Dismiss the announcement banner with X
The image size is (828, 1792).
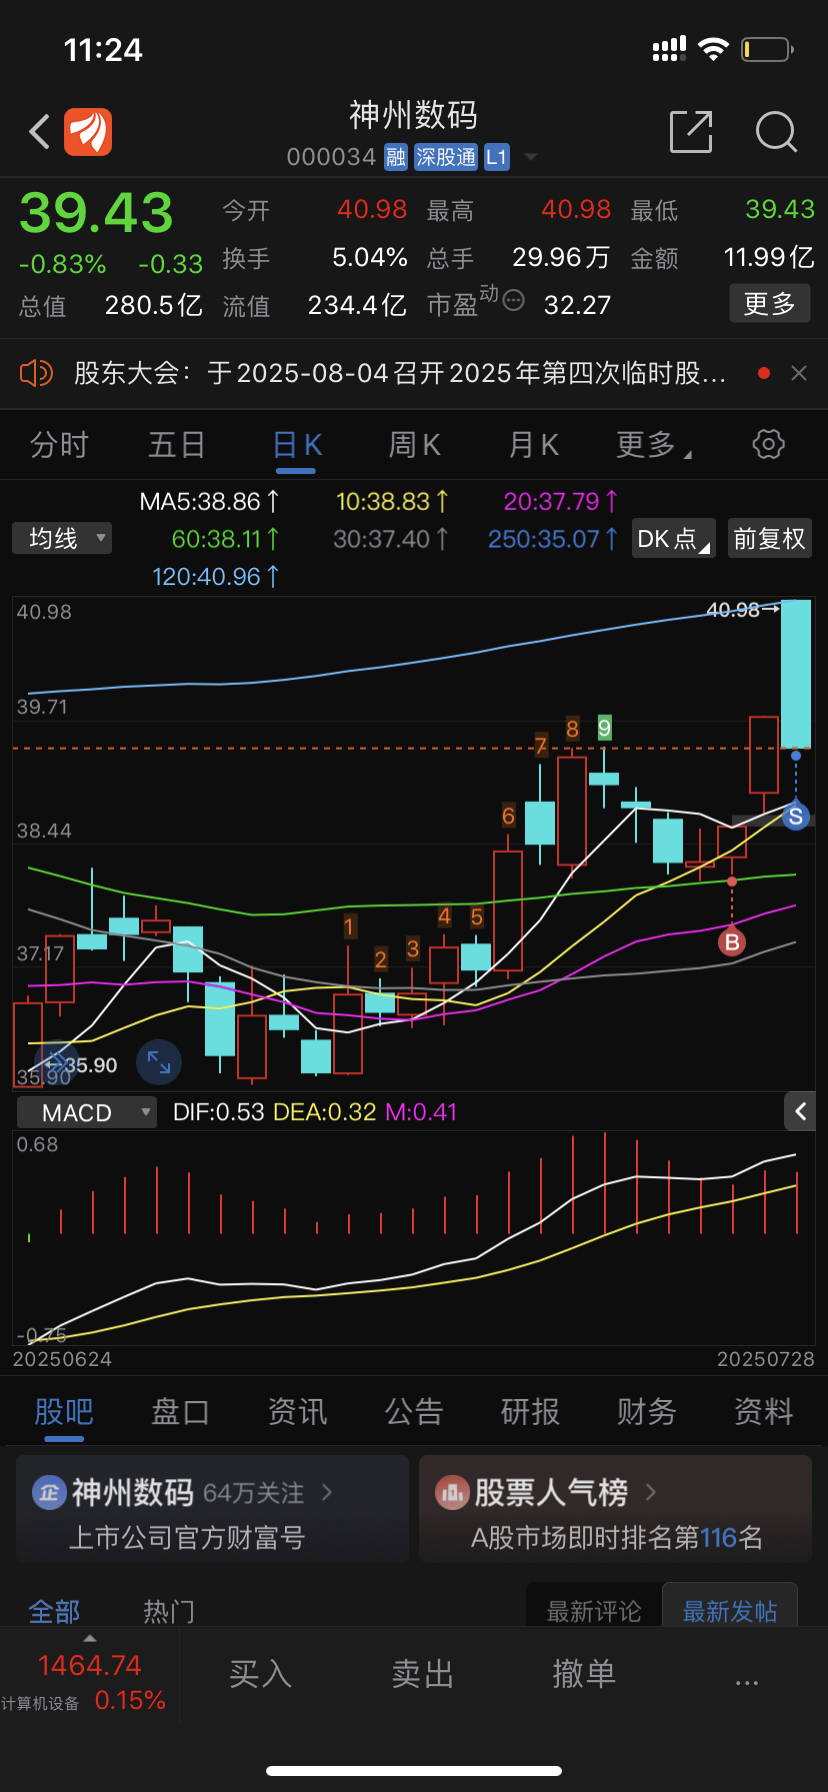pyautogui.click(x=799, y=373)
